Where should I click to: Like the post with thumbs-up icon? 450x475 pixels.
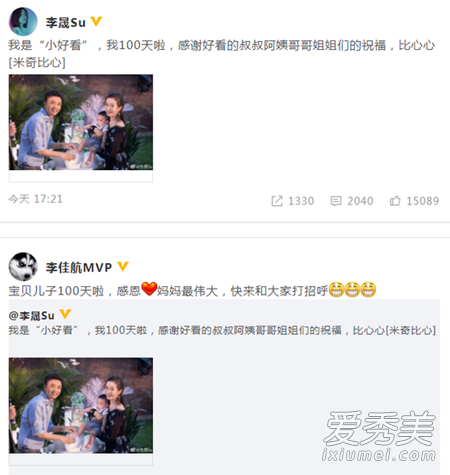click(x=395, y=201)
